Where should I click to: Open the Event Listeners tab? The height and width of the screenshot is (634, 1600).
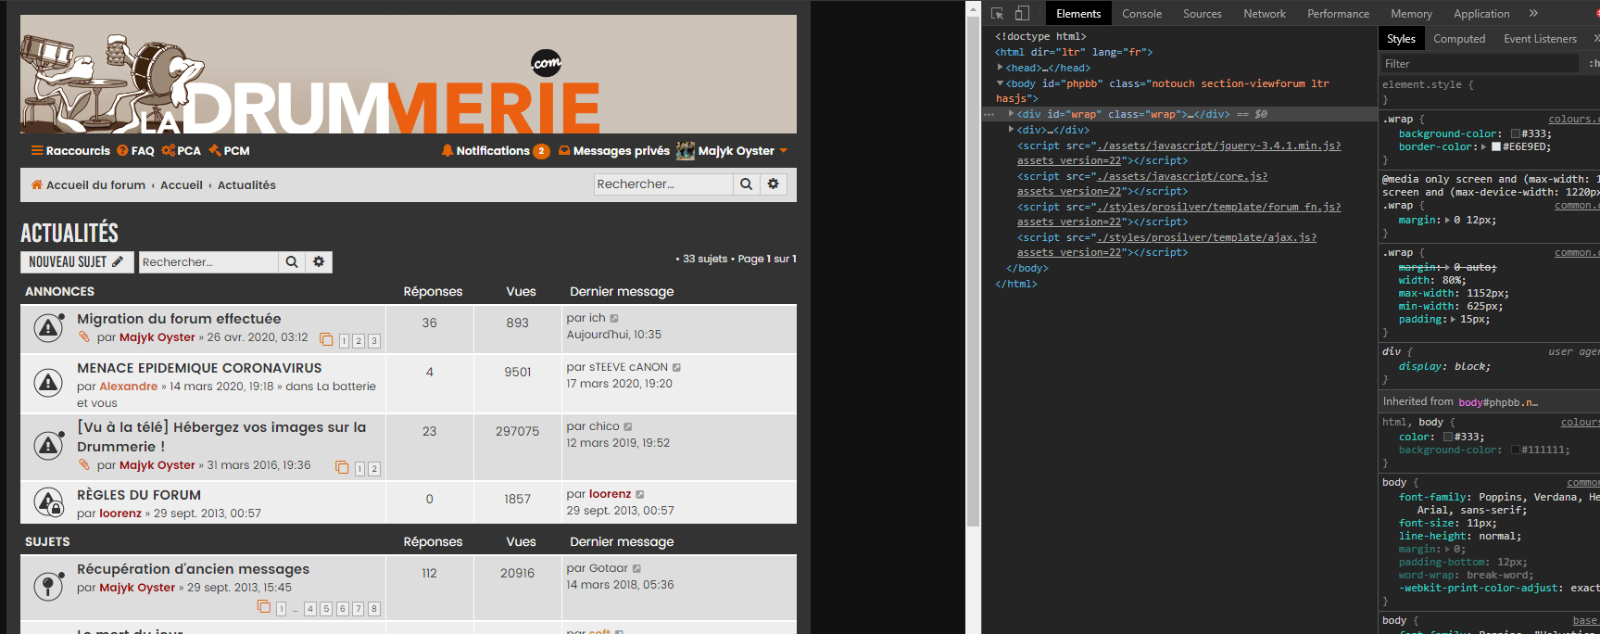(x=1540, y=39)
